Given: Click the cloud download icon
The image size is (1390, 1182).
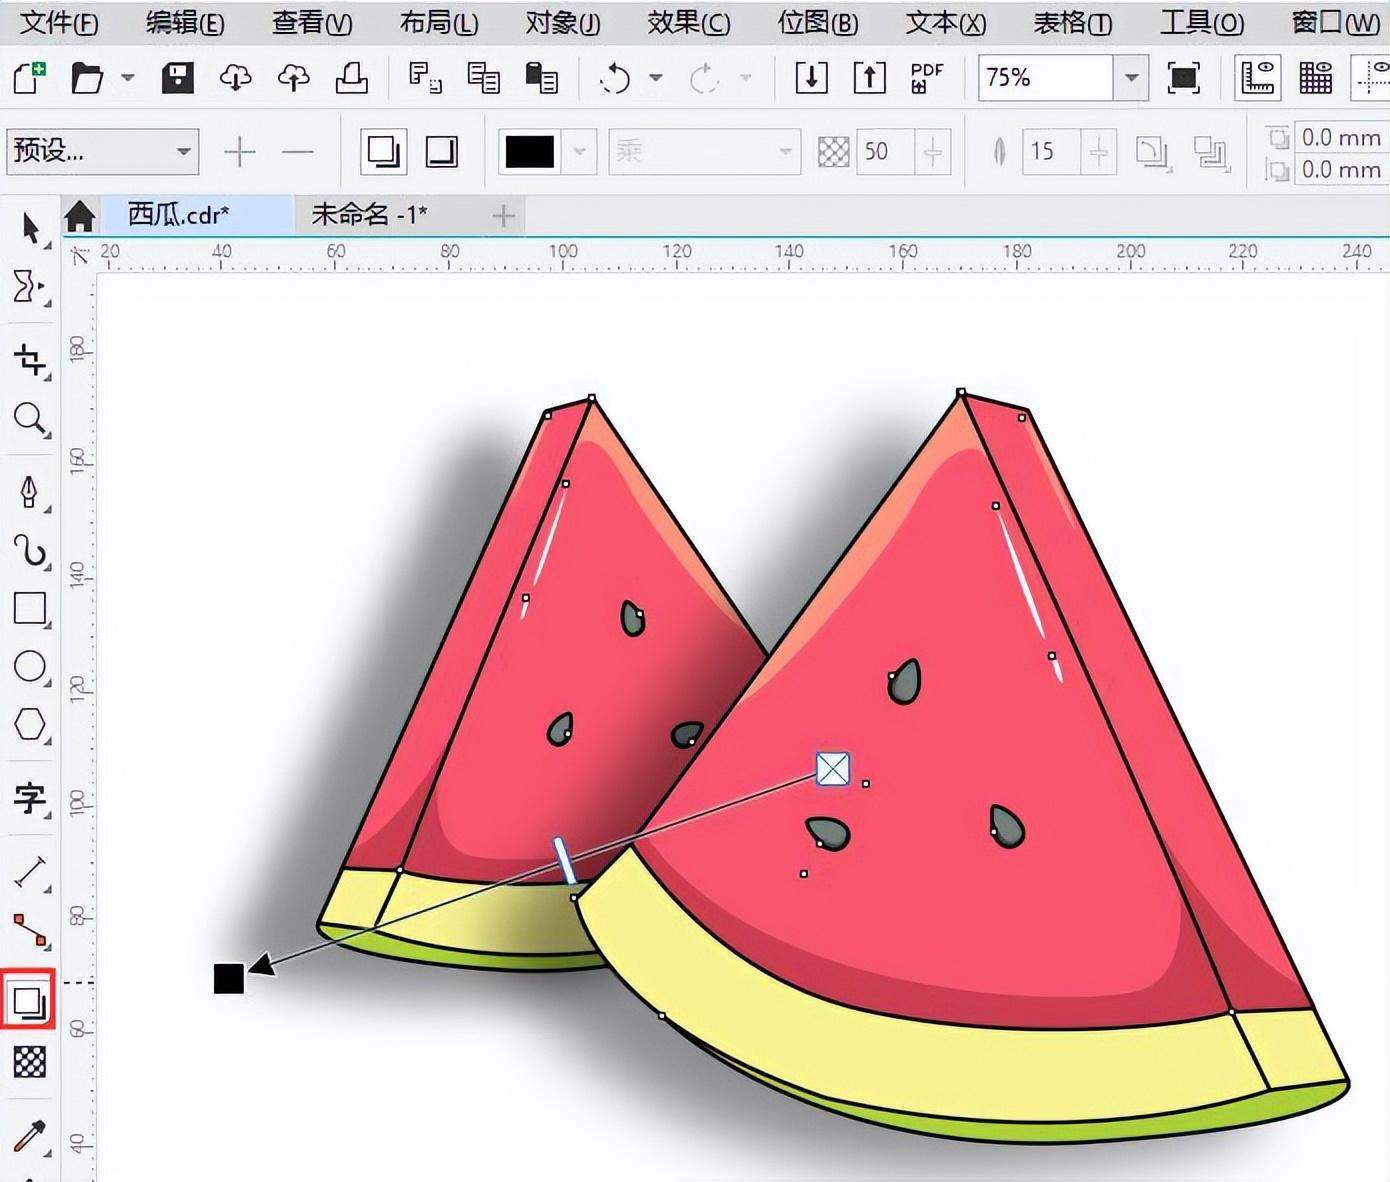Looking at the screenshot, I should coord(235,77).
